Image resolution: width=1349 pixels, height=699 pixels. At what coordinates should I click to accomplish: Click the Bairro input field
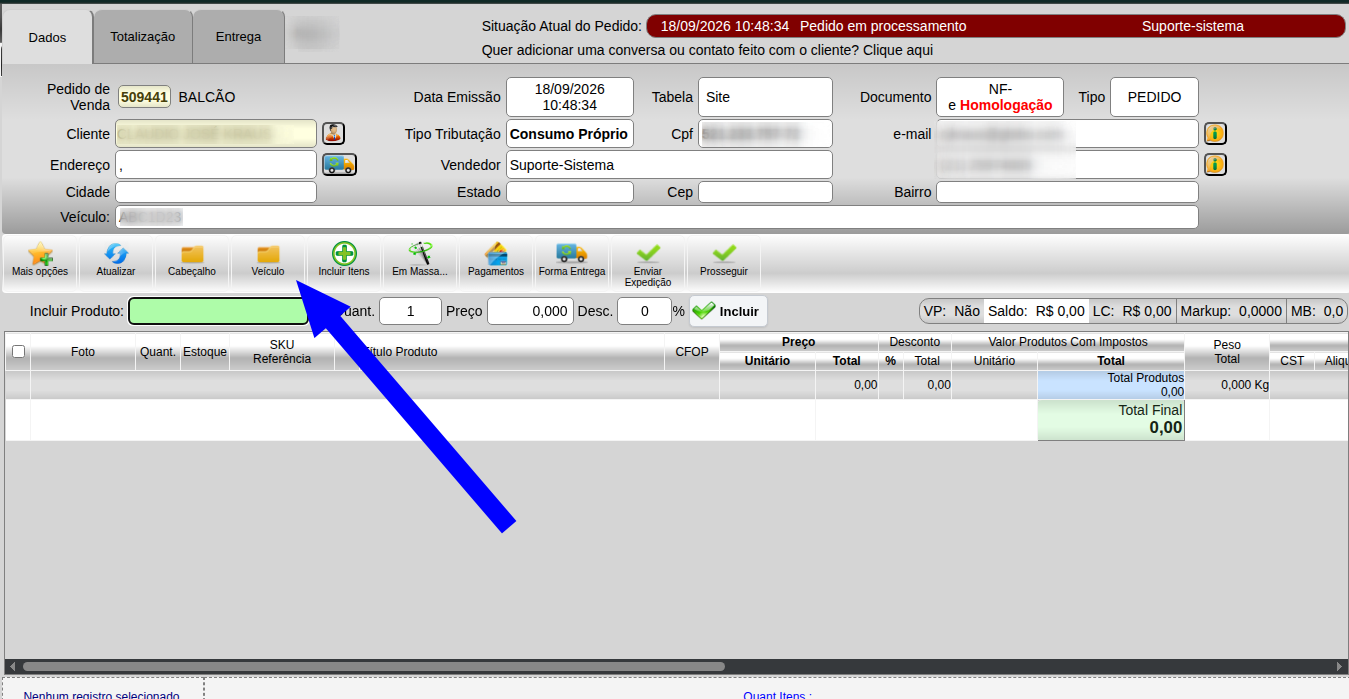coord(1067,192)
